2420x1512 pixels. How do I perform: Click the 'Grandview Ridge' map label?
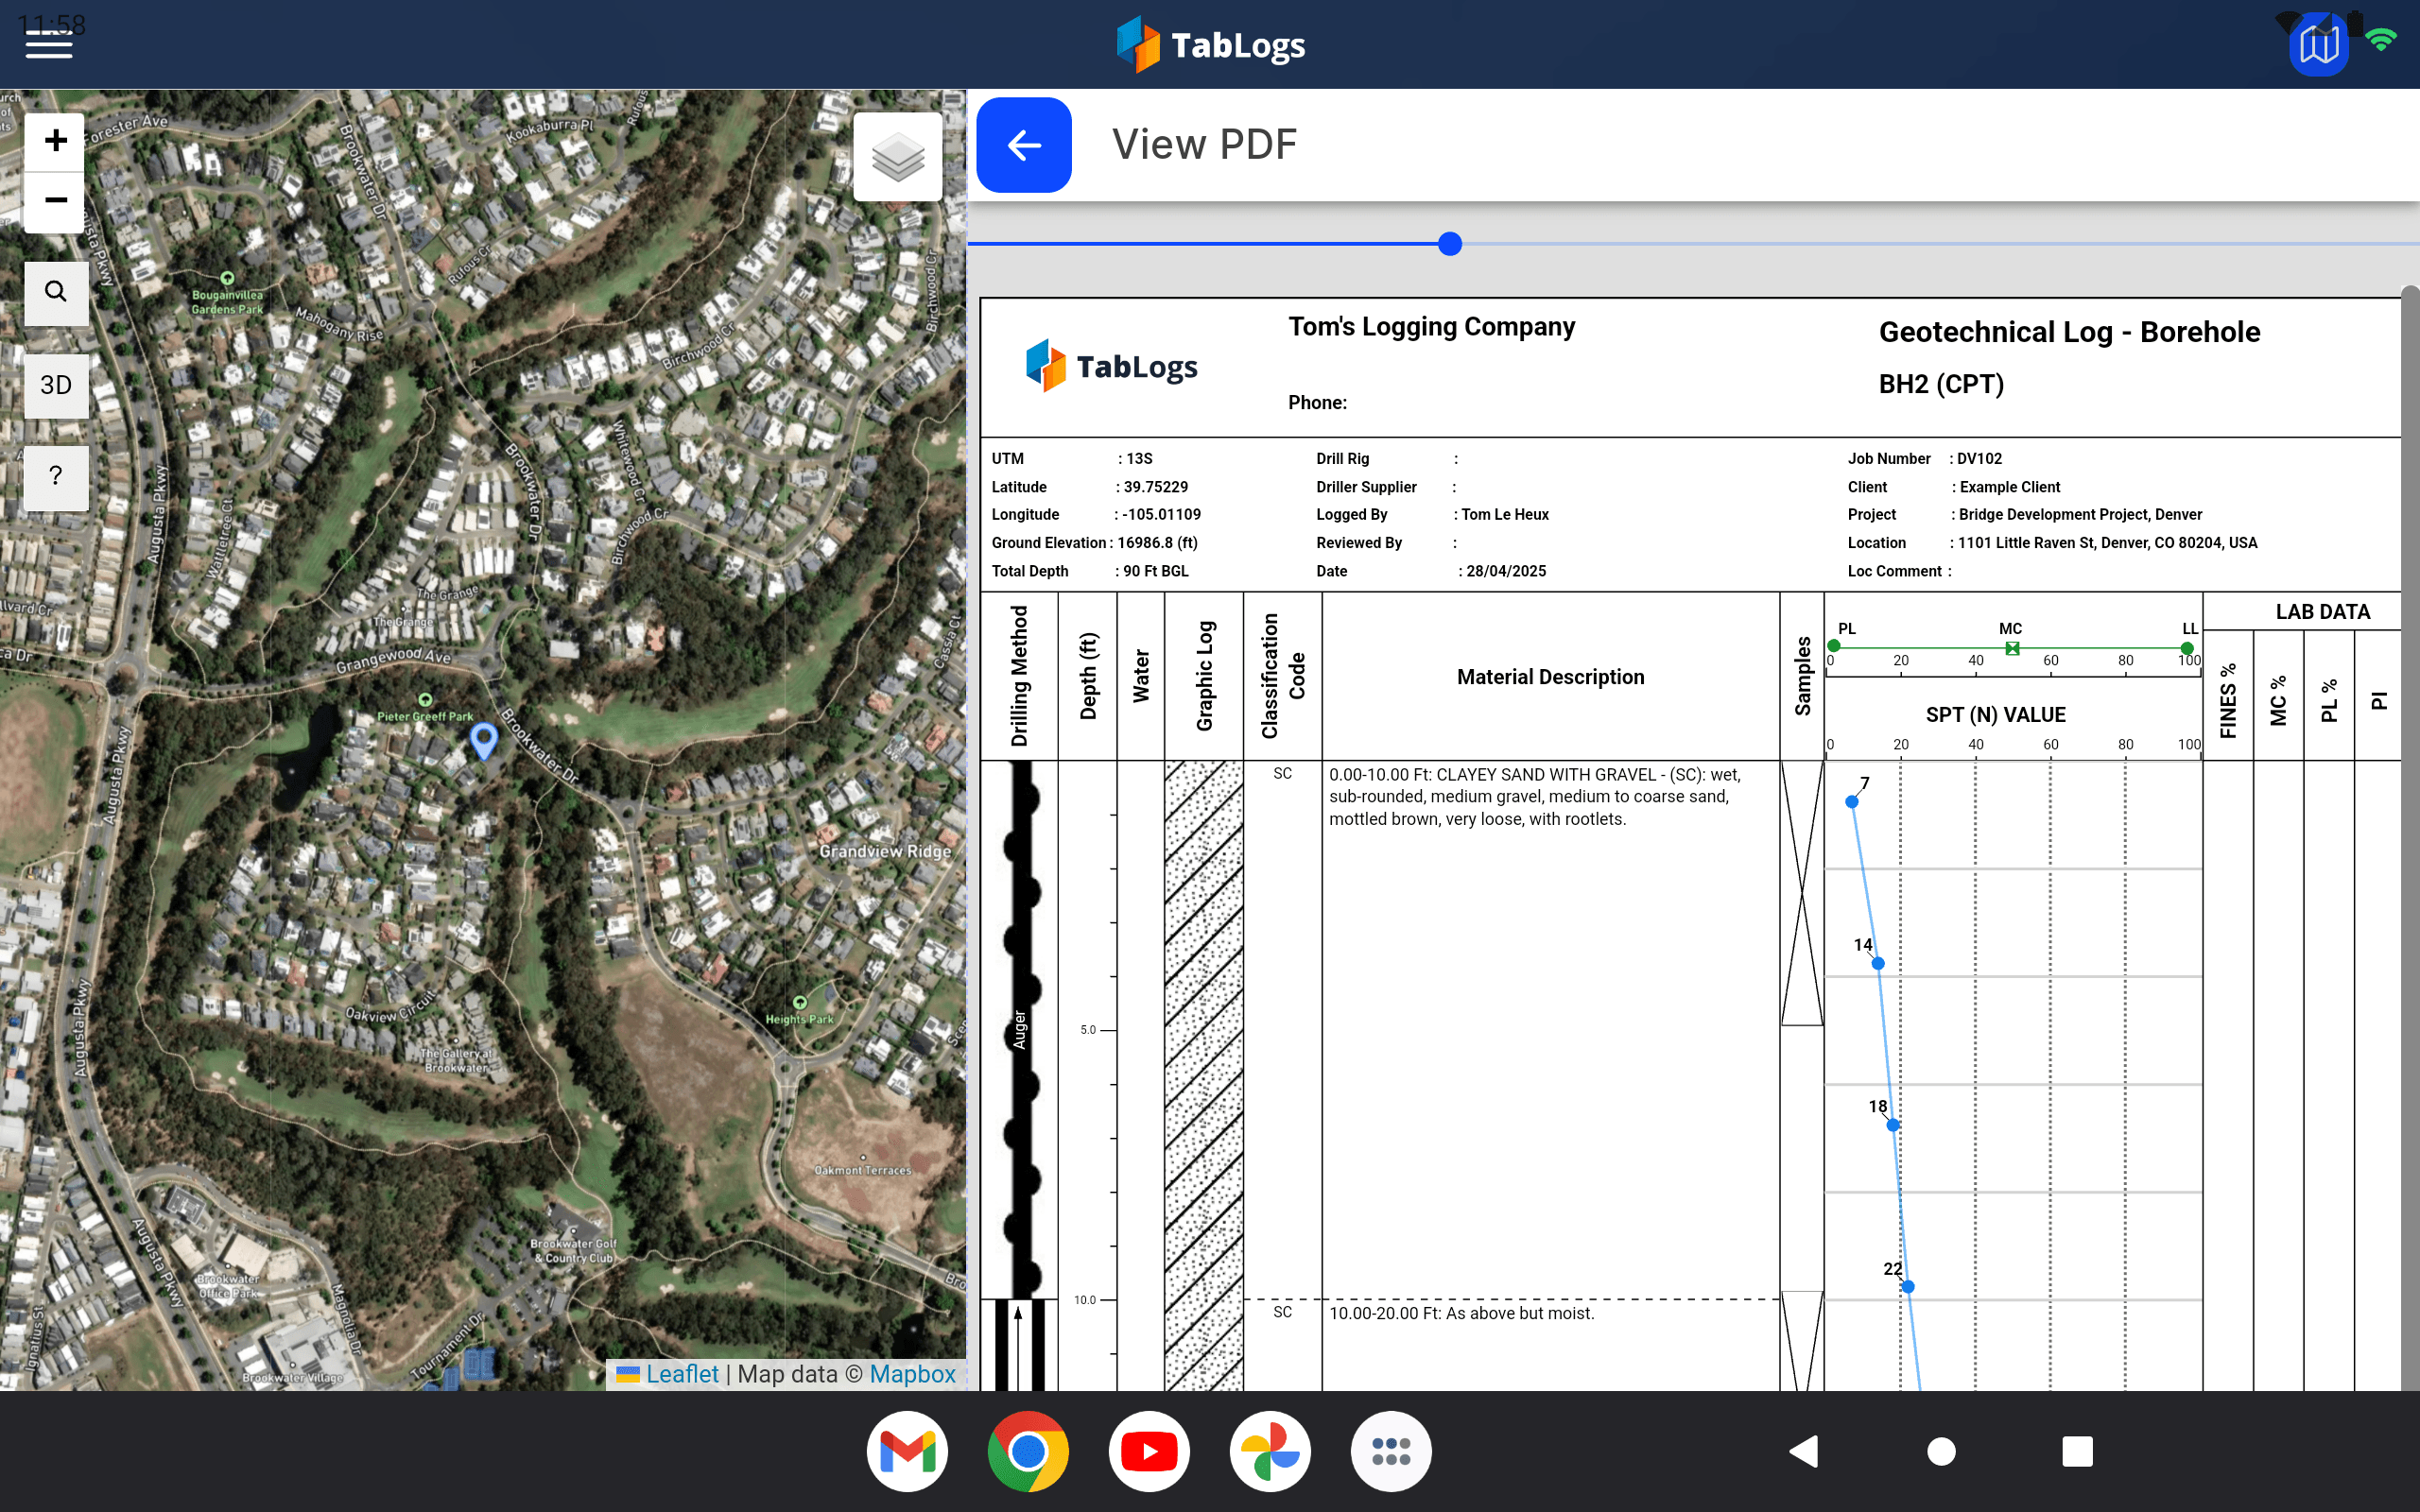click(x=885, y=851)
